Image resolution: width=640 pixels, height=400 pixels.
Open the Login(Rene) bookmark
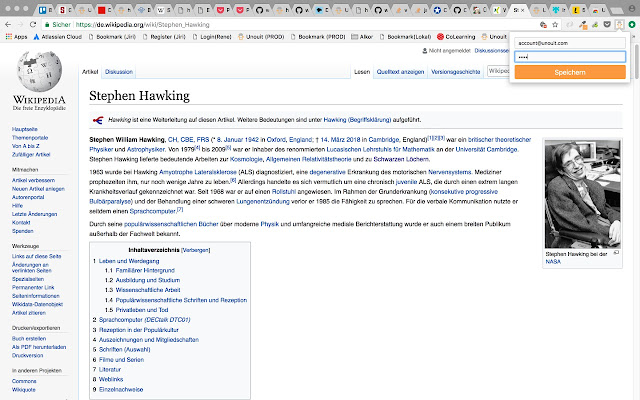(x=212, y=37)
